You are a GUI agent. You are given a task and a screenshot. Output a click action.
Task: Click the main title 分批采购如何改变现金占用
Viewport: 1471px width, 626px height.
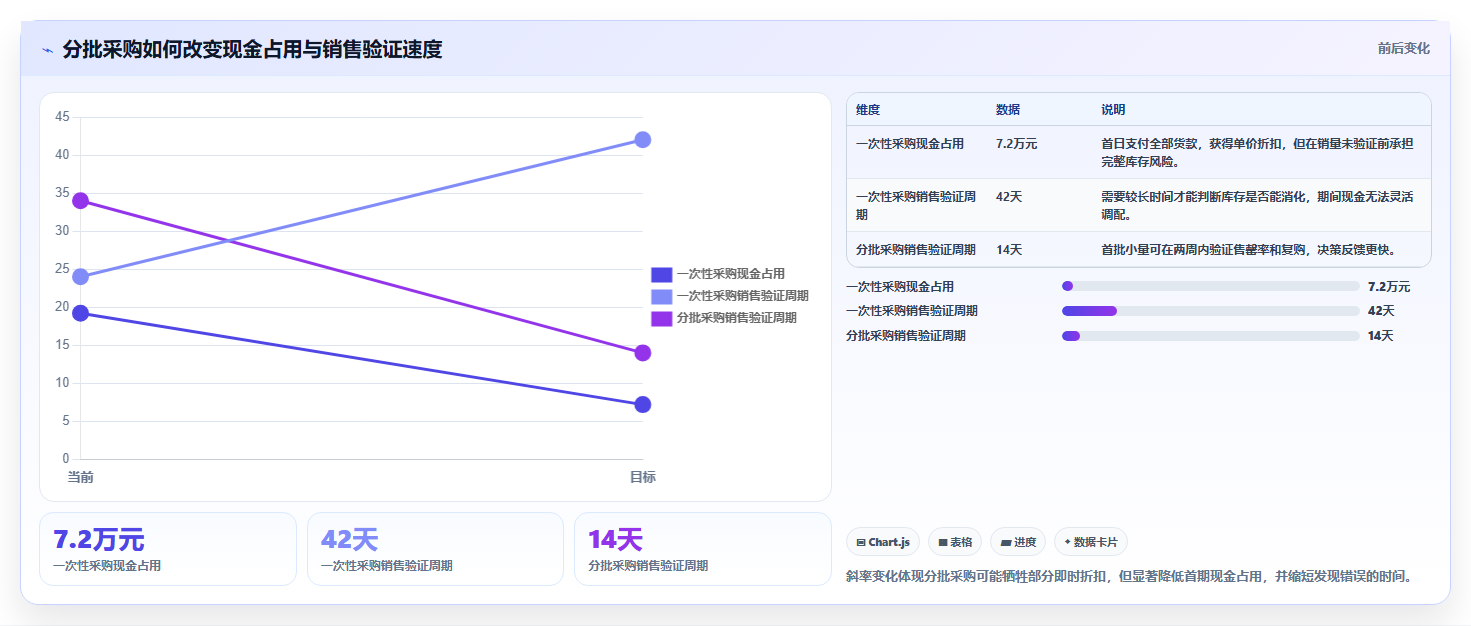[x=252, y=49]
